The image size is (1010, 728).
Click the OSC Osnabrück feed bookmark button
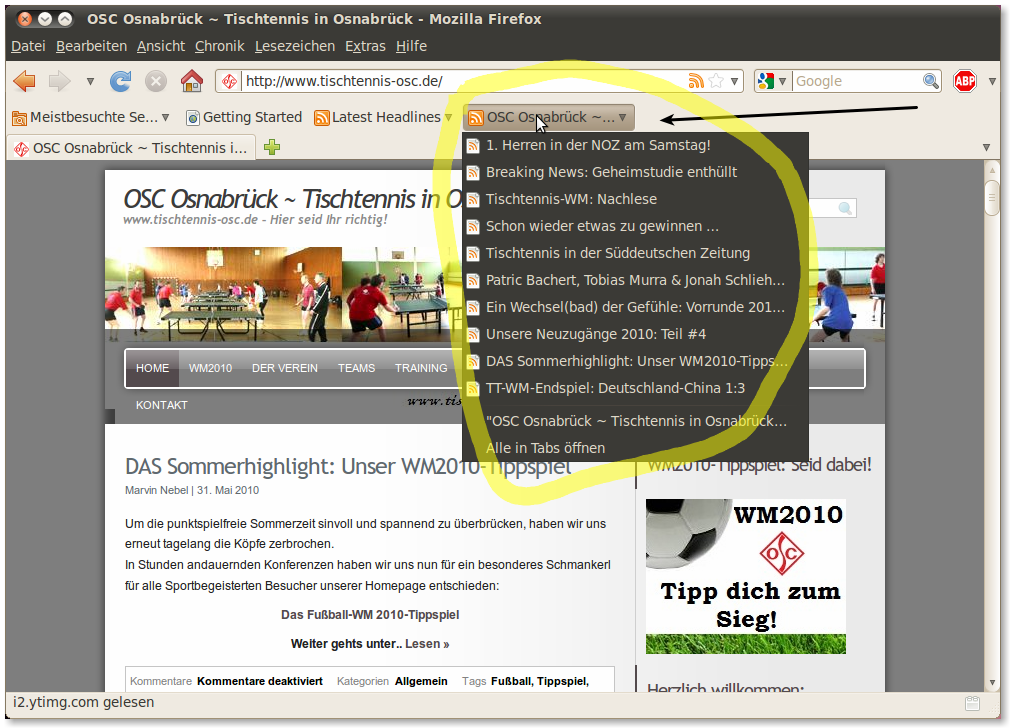(549, 117)
